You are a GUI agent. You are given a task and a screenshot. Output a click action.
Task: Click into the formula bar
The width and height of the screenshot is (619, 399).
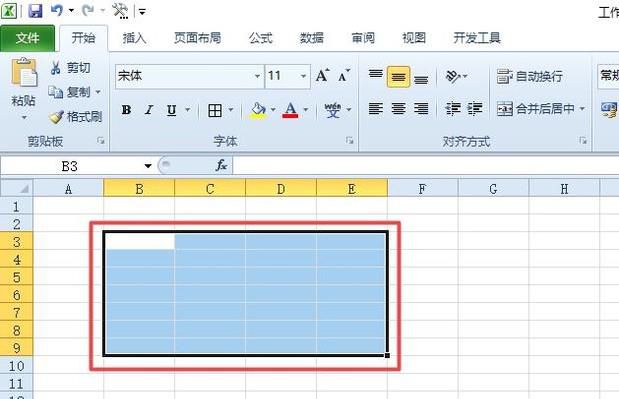[426, 166]
